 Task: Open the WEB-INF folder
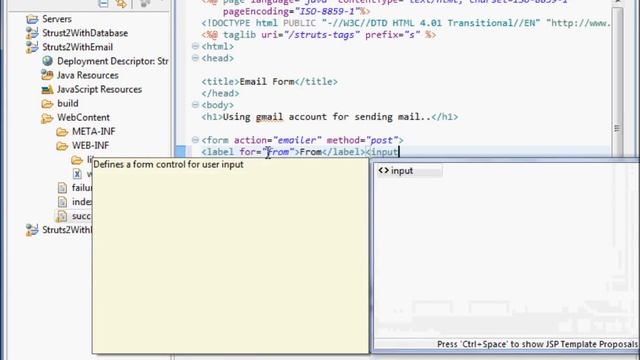(x=90, y=146)
